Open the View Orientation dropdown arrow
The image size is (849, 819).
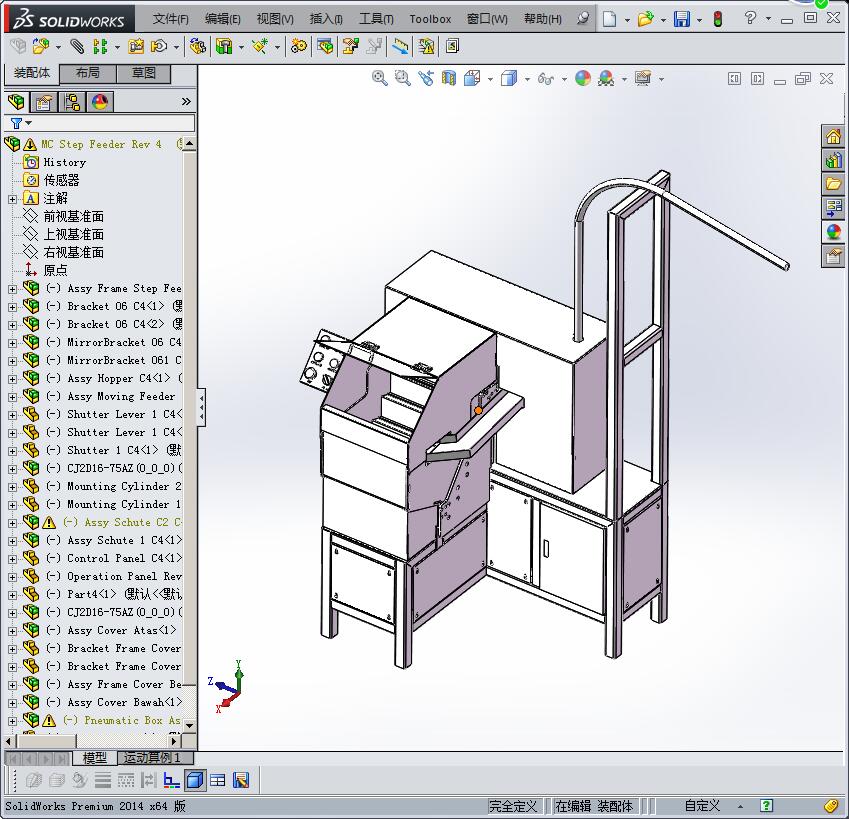click(491, 79)
